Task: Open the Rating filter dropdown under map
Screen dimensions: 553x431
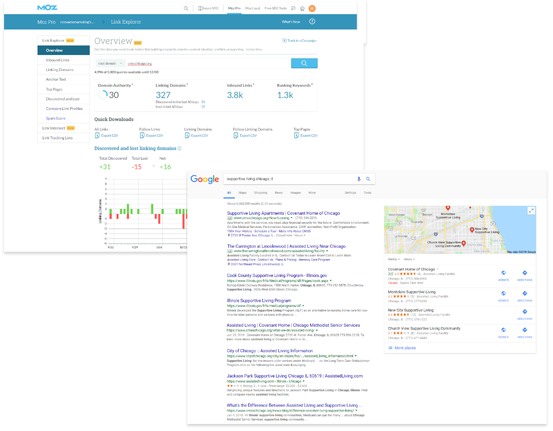Action: (394, 259)
